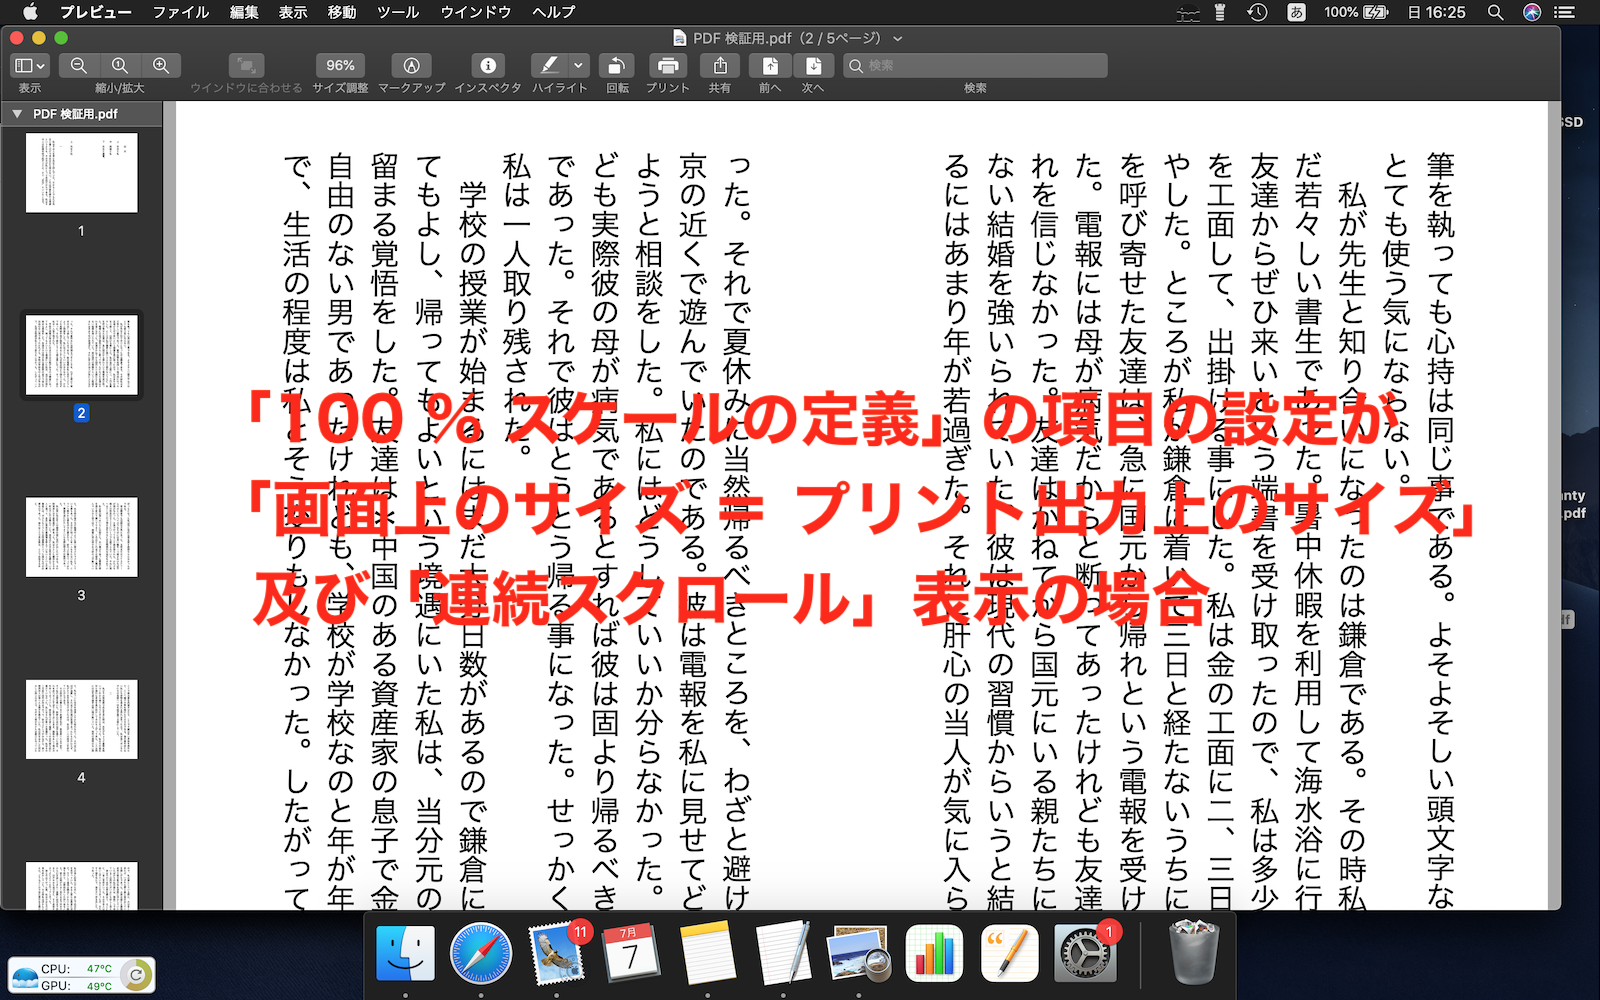Image resolution: width=1600 pixels, height=1000 pixels.
Task: Go to next page button
Action: [x=813, y=66]
